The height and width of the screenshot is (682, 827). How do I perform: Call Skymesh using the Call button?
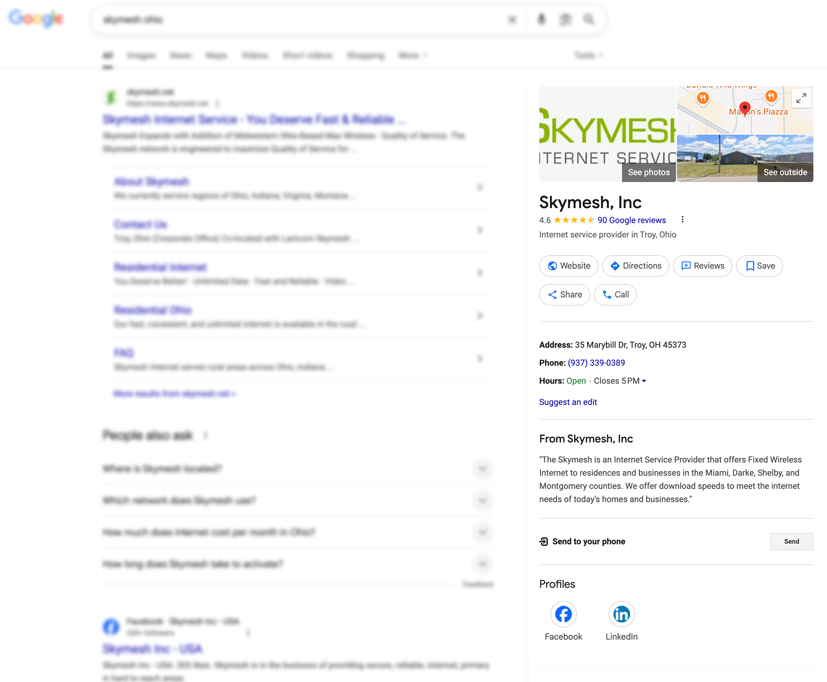click(615, 294)
